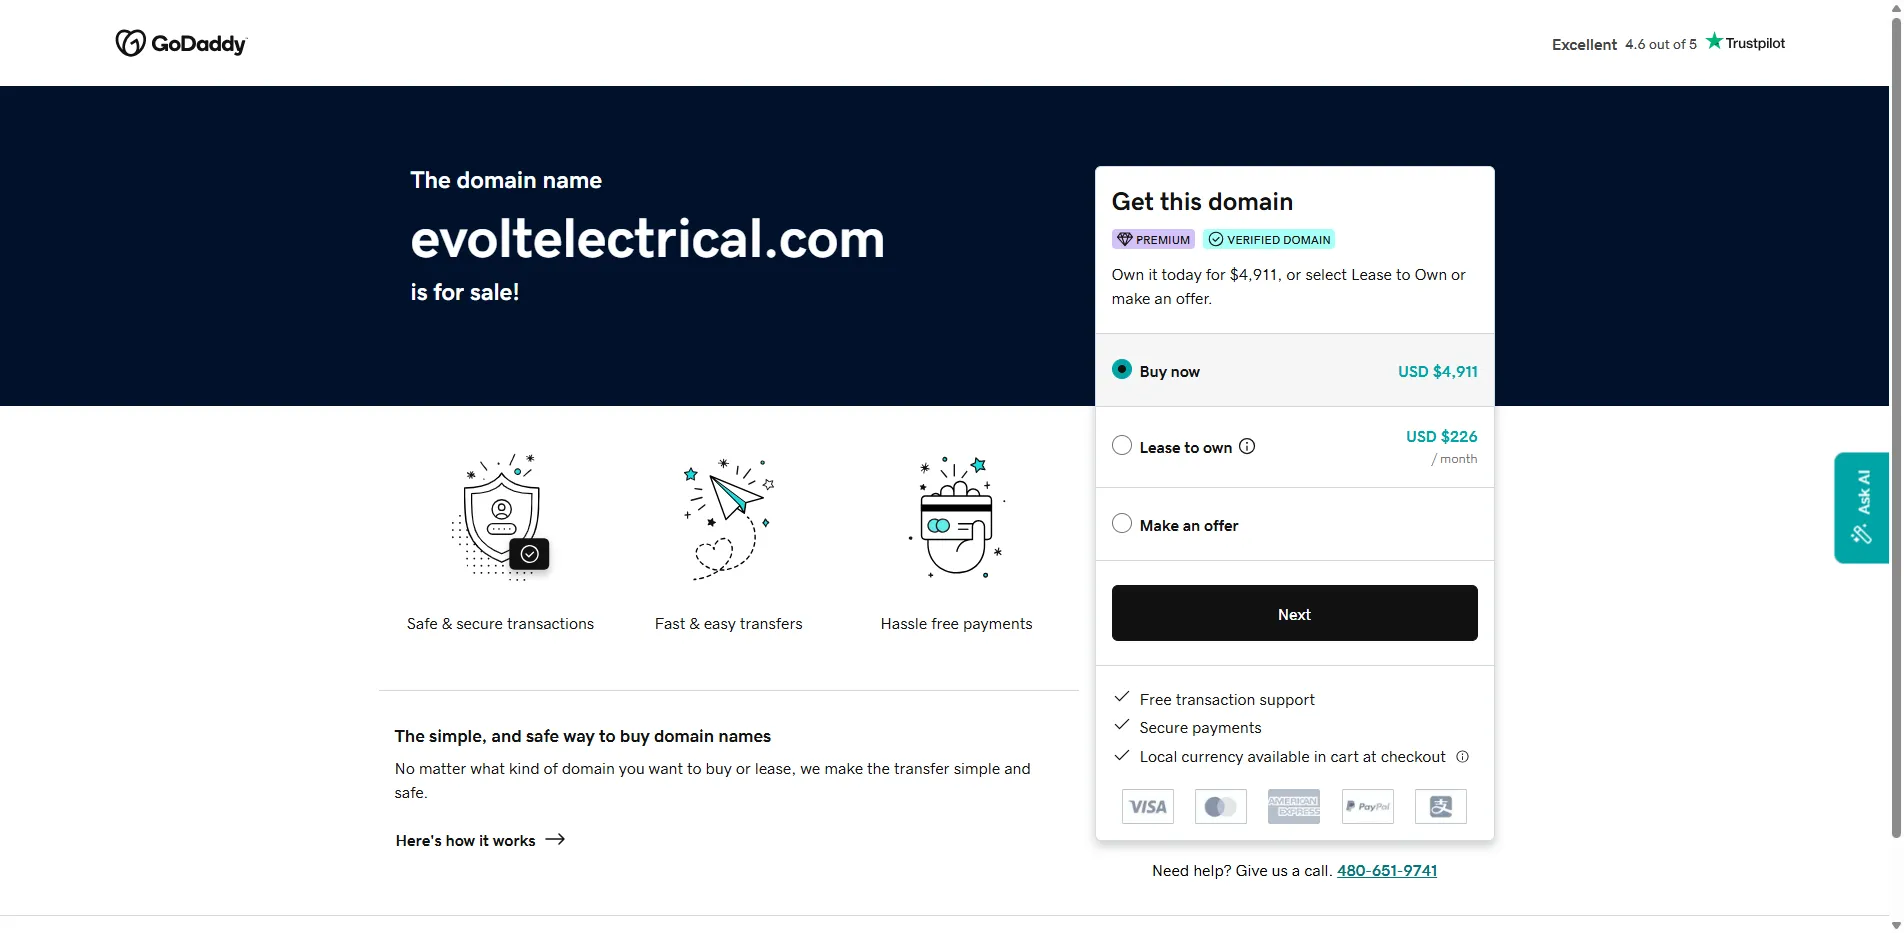The height and width of the screenshot is (933, 1904).
Task: Open the Trustpilot rating badge
Action: tap(1667, 43)
